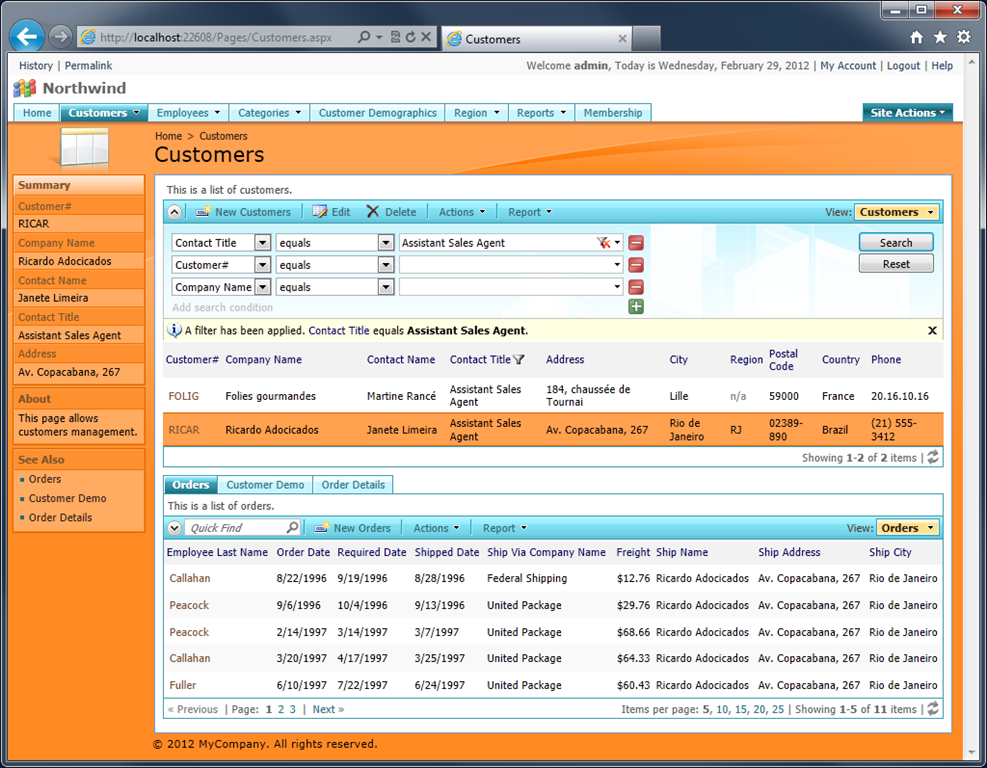Remove the Company Name search condition
The width and height of the screenshot is (987, 768).
pyautogui.click(x=636, y=287)
